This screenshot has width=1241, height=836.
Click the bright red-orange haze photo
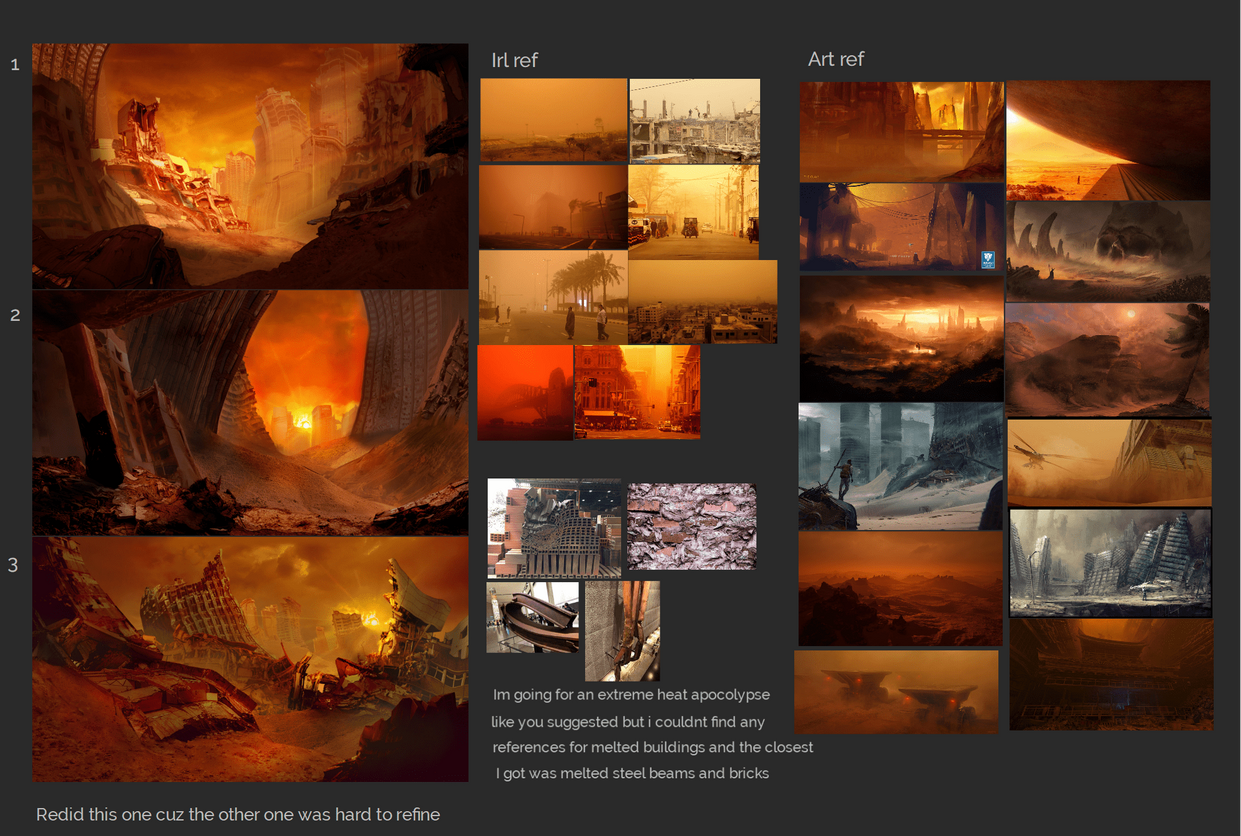[x=525, y=393]
